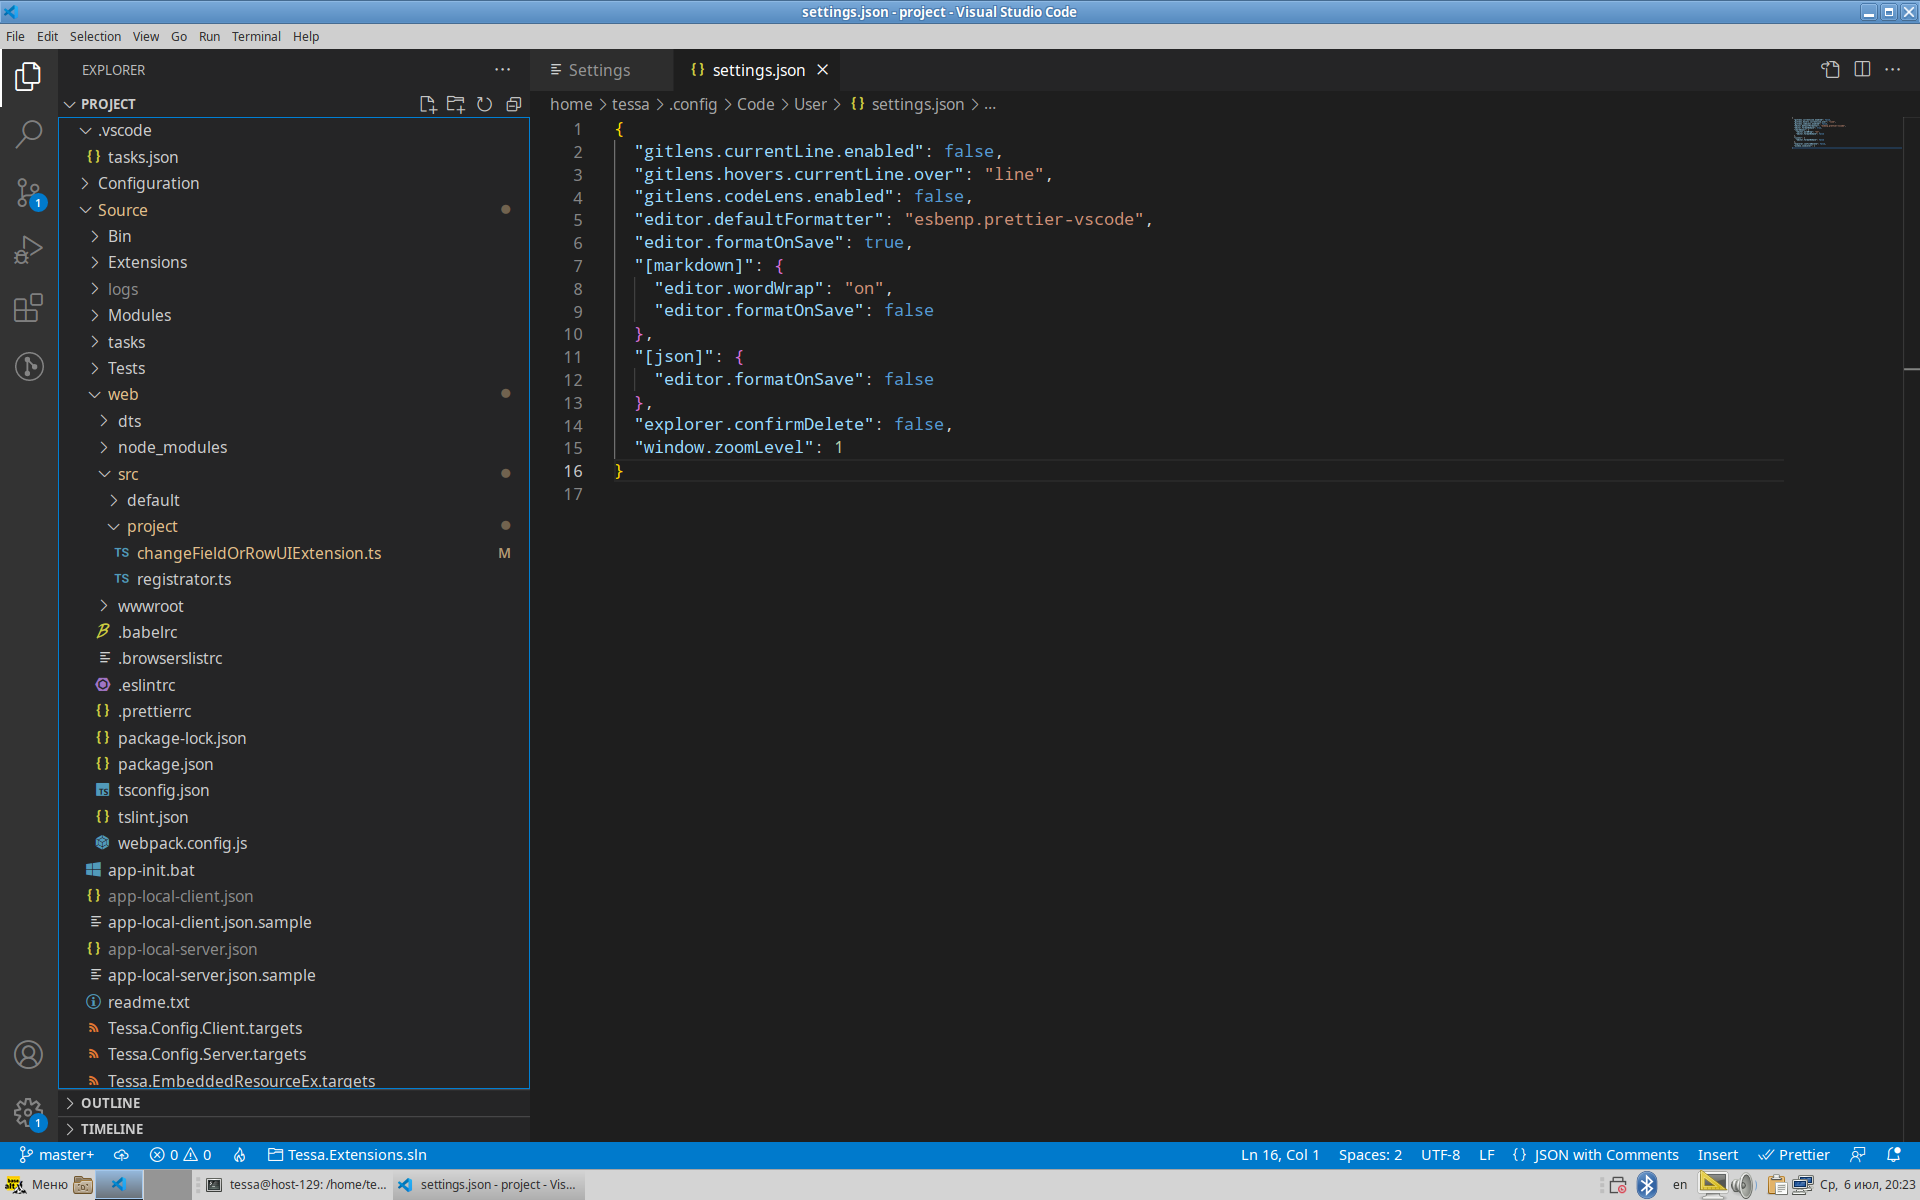Toggle the Prettier status bar item
Image resolution: width=1920 pixels, height=1200 pixels.
click(1794, 1155)
